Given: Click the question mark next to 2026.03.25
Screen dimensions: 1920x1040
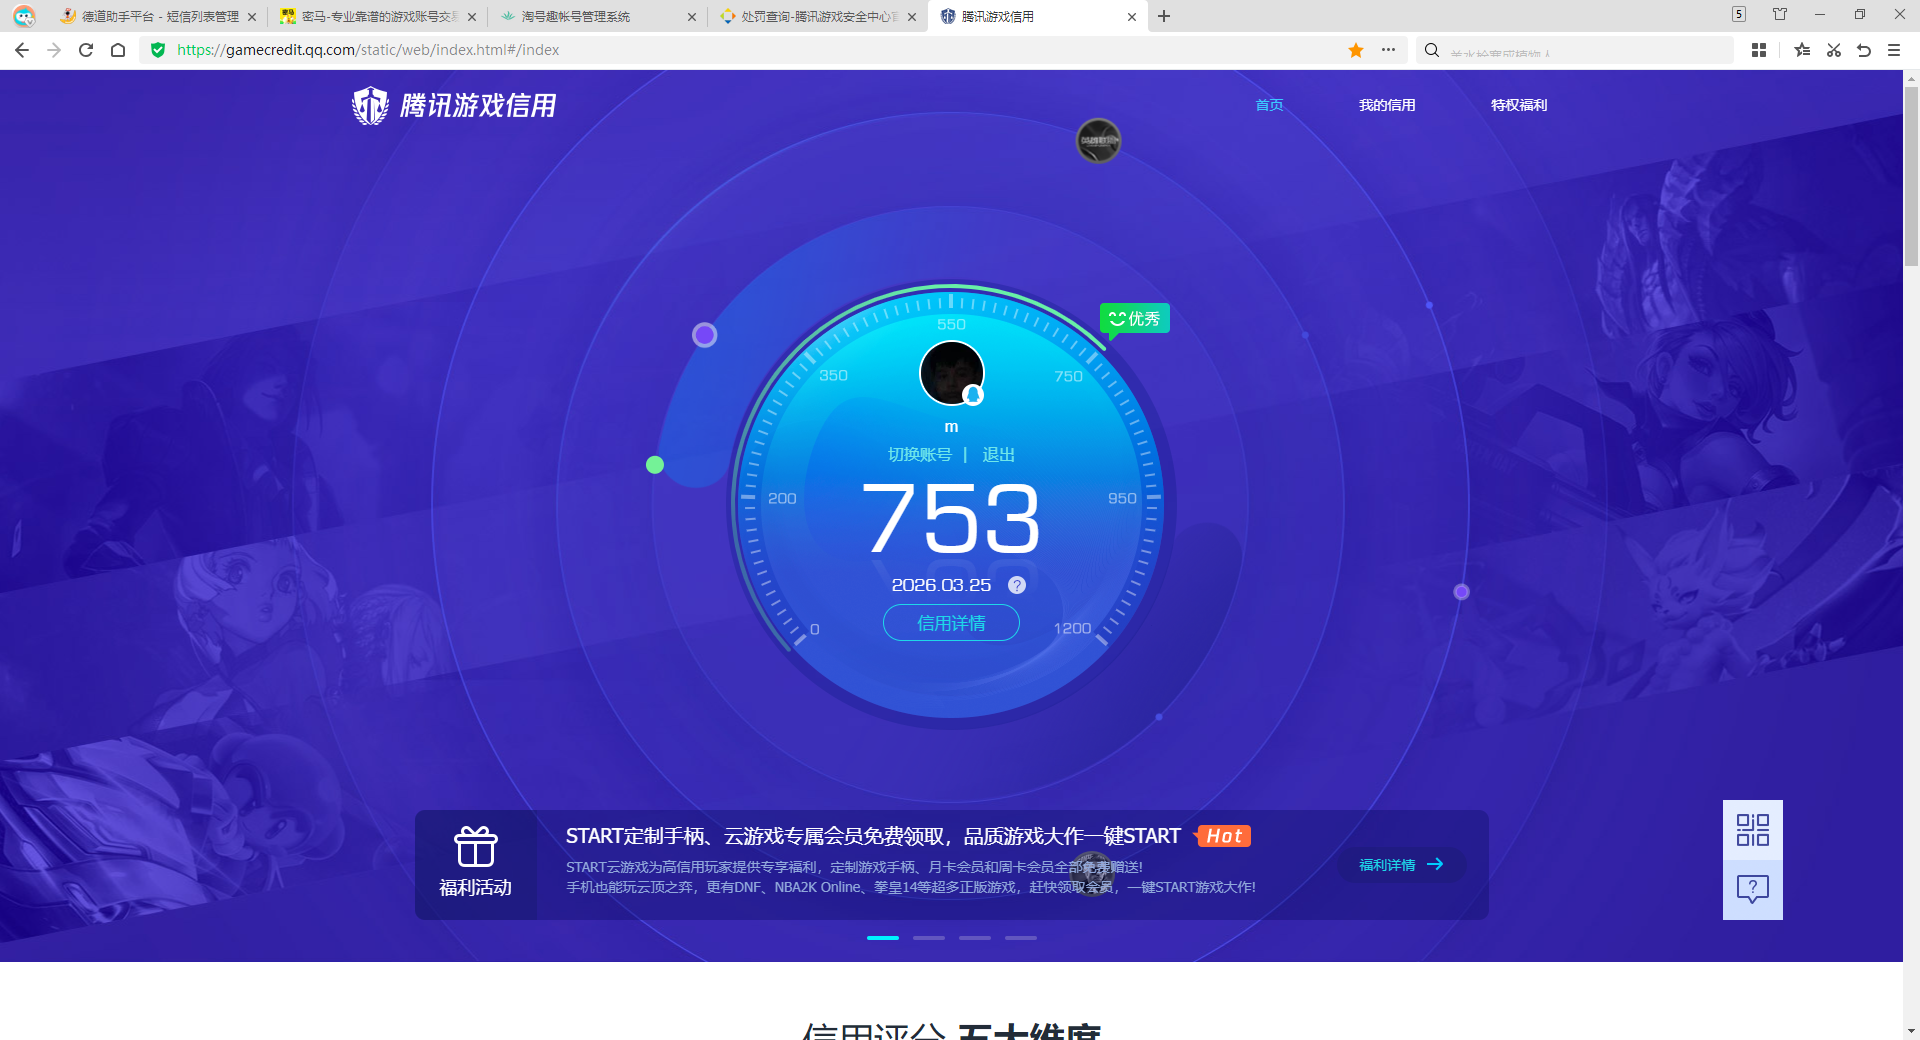Looking at the screenshot, I should 1016,585.
